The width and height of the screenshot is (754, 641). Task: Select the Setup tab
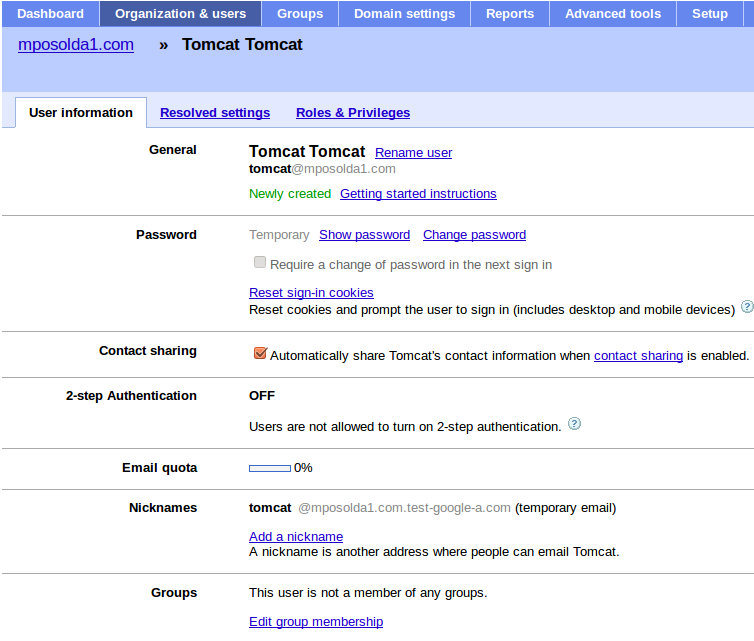pyautogui.click(x=710, y=14)
